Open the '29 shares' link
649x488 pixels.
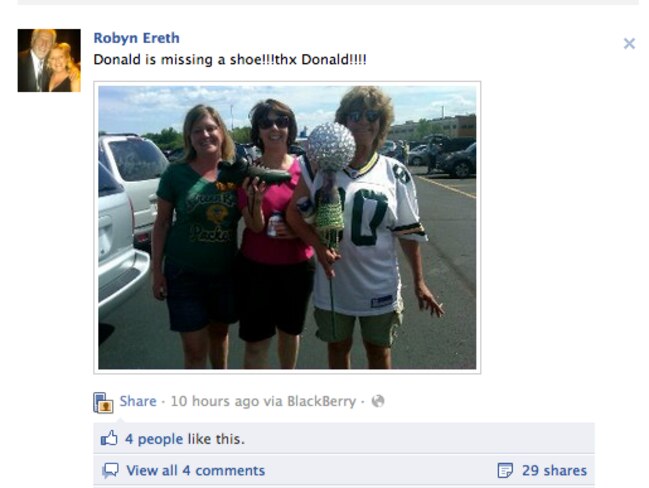tap(554, 471)
